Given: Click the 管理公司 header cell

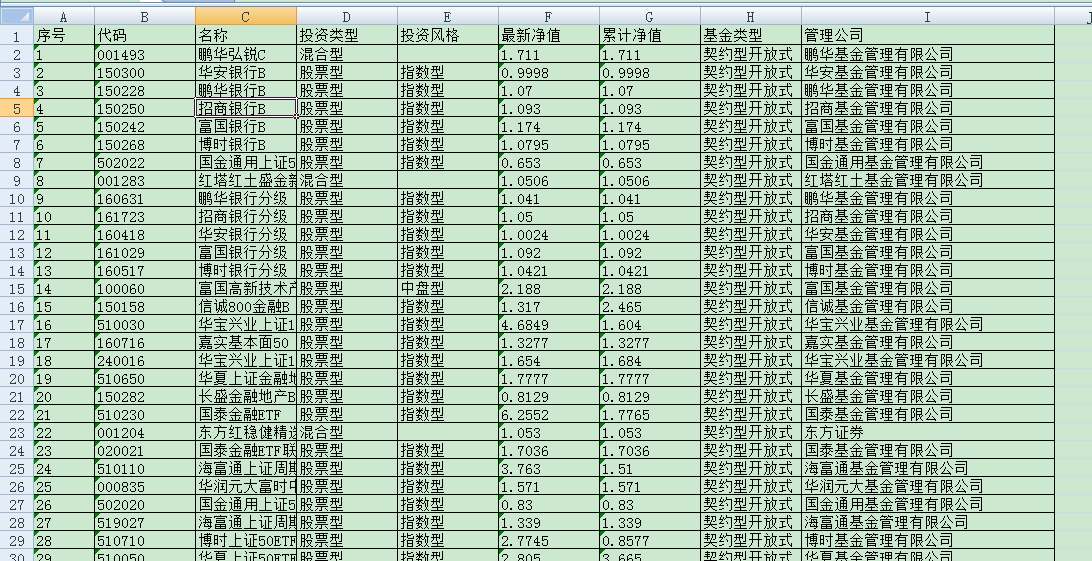Looking at the screenshot, I should click(928, 35).
